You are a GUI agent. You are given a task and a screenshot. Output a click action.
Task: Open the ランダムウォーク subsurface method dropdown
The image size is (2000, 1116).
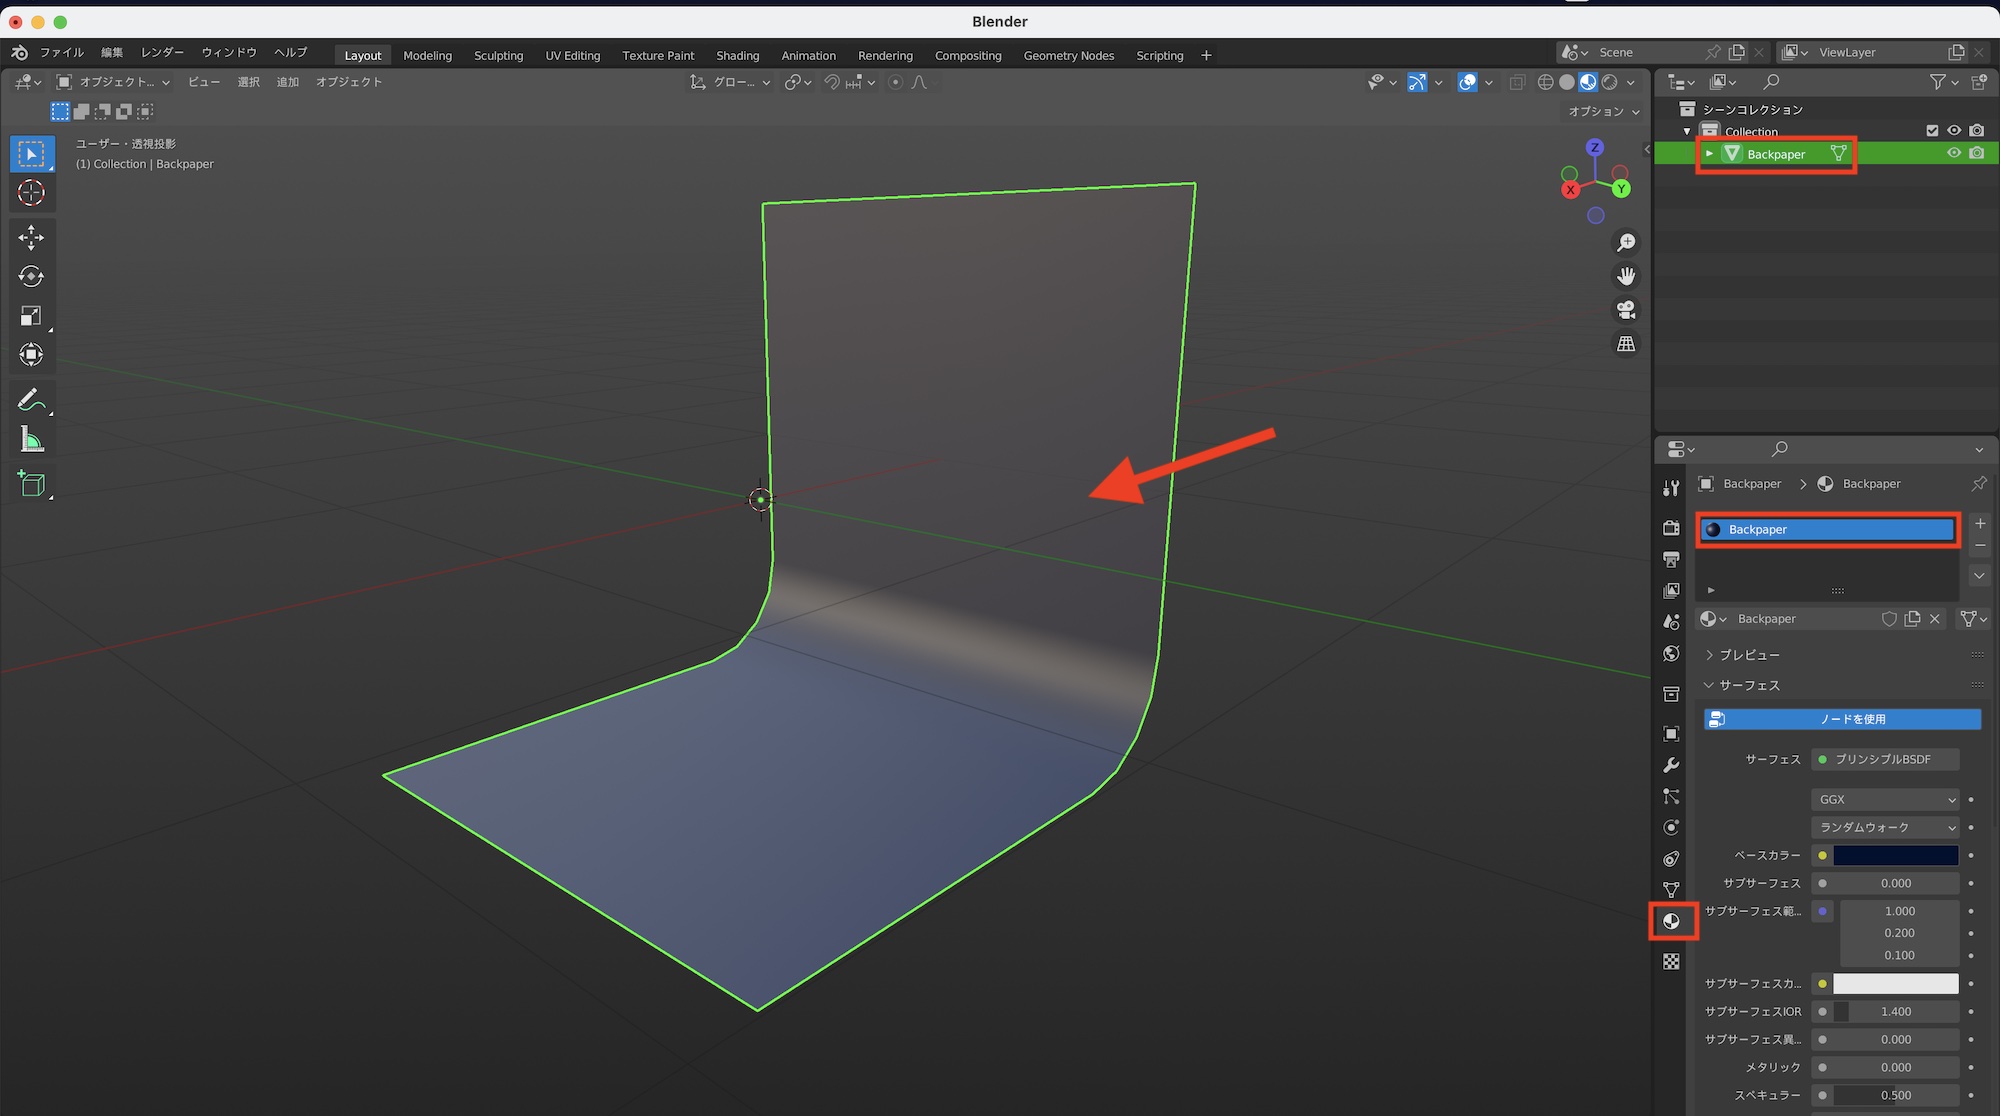(x=1886, y=827)
